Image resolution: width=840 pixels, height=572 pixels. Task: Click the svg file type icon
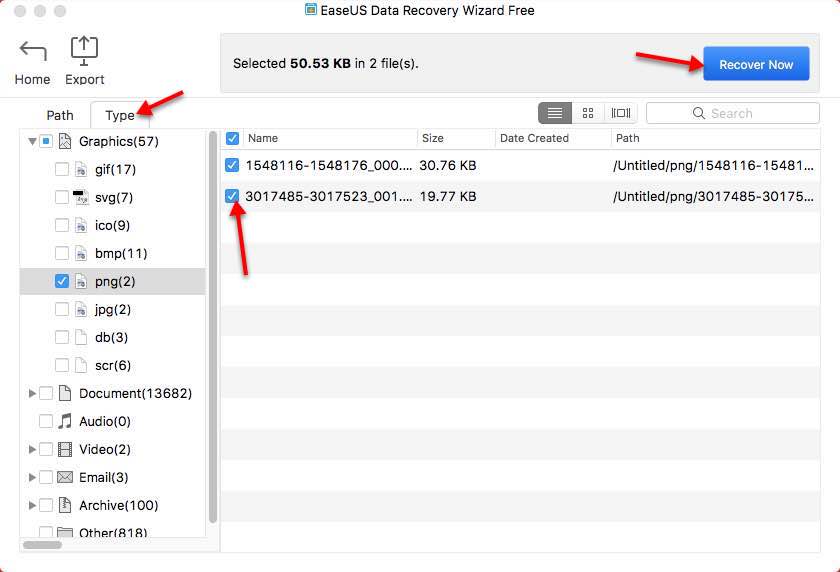(x=81, y=198)
